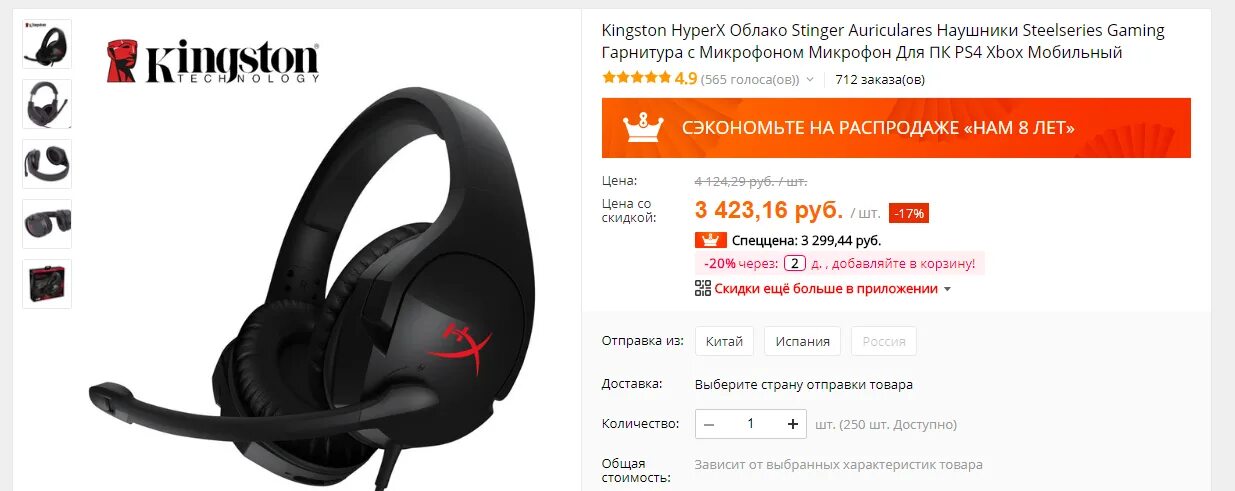Viewport: 1235px width, 491px height.
Task: Open the 712 заказа(ов) orders link
Action: [880, 79]
